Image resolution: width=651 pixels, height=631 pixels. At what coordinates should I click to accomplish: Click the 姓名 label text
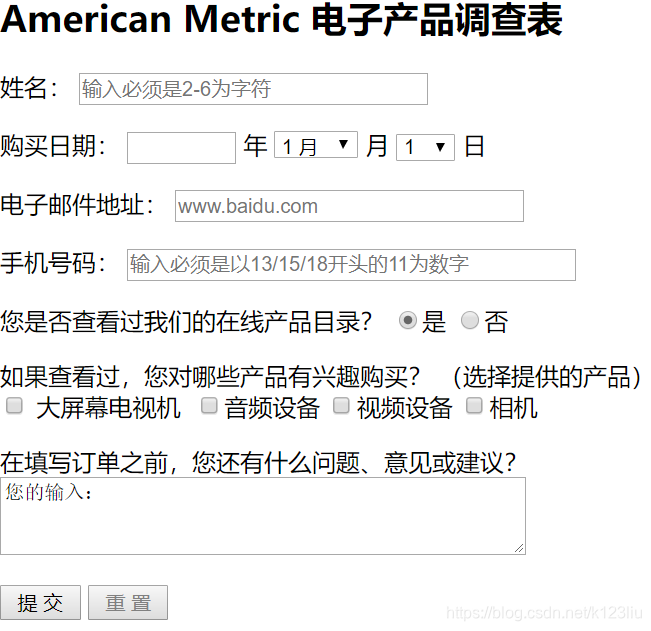pos(29,88)
